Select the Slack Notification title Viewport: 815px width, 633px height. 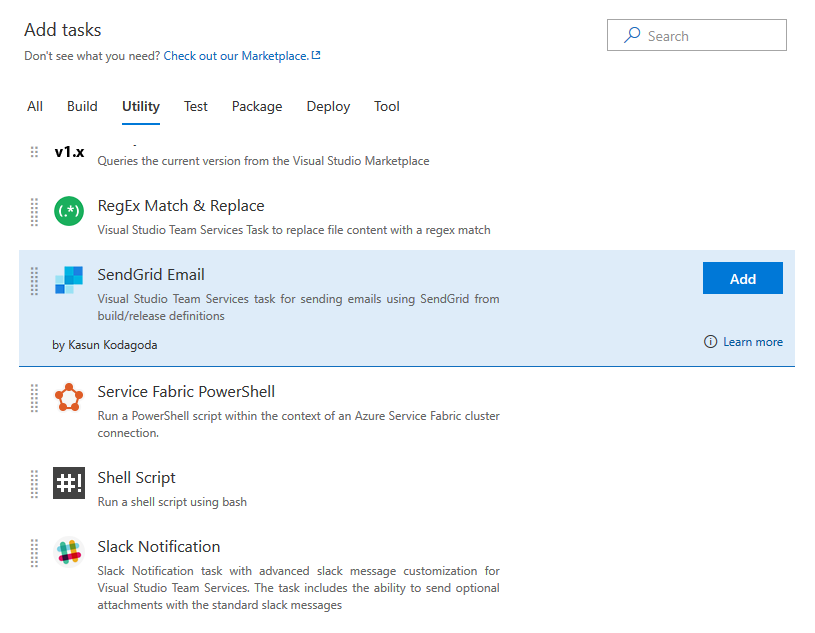click(x=159, y=547)
